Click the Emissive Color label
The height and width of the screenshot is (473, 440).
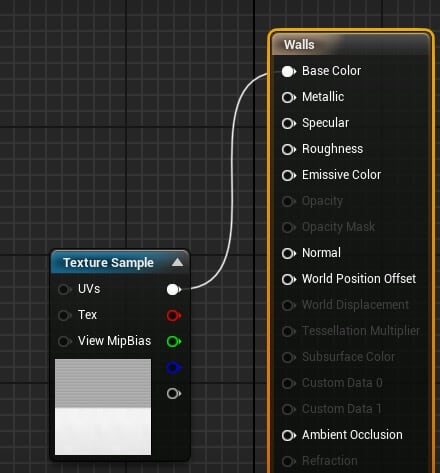point(341,175)
